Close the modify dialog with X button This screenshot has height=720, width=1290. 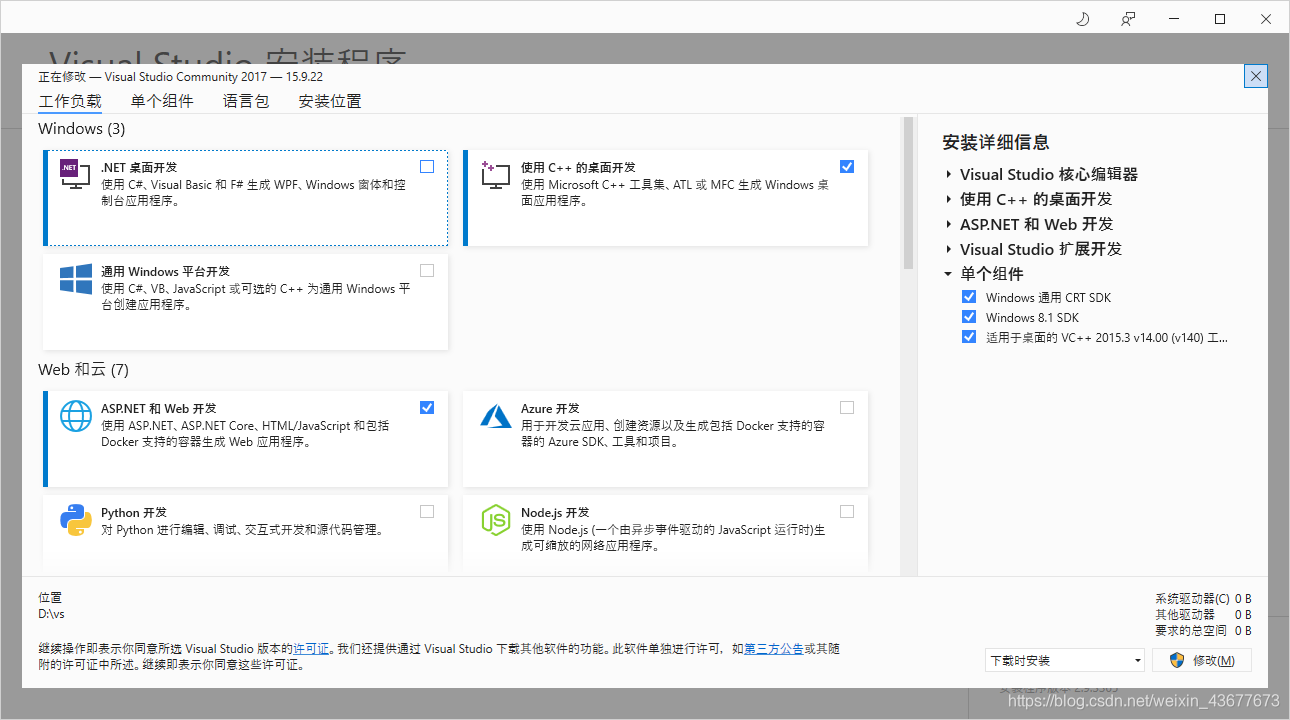click(1257, 76)
